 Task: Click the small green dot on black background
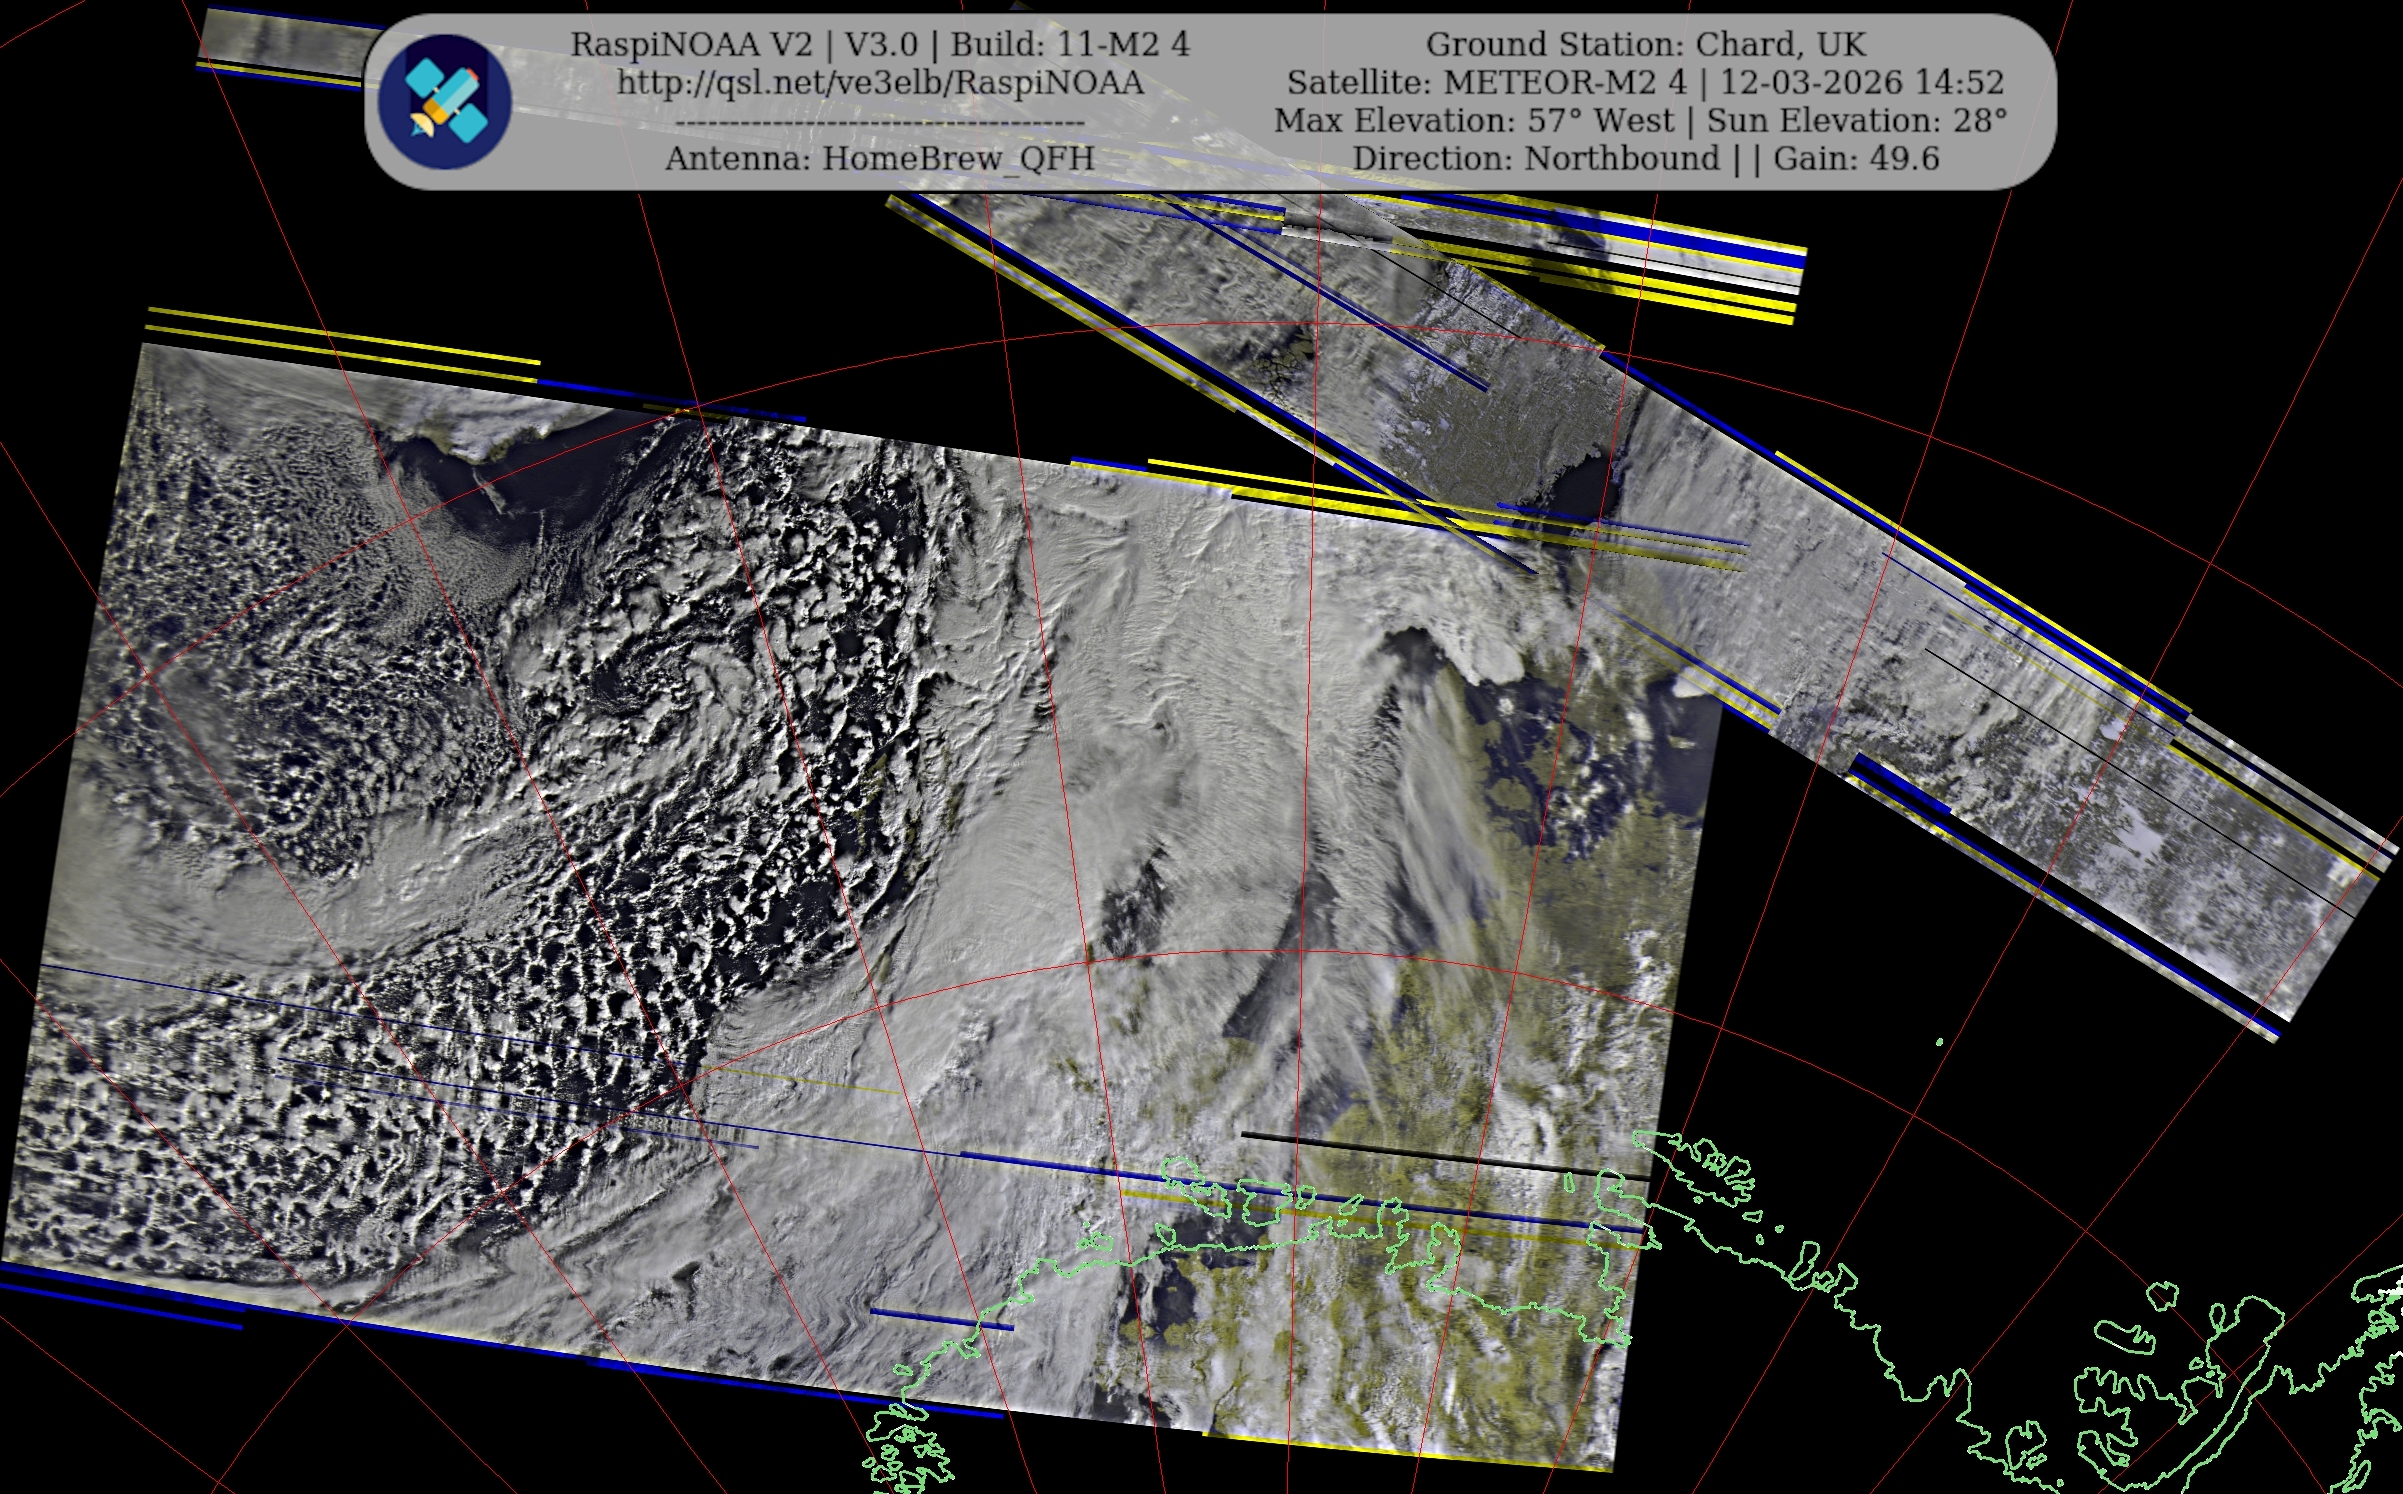pos(1940,1042)
